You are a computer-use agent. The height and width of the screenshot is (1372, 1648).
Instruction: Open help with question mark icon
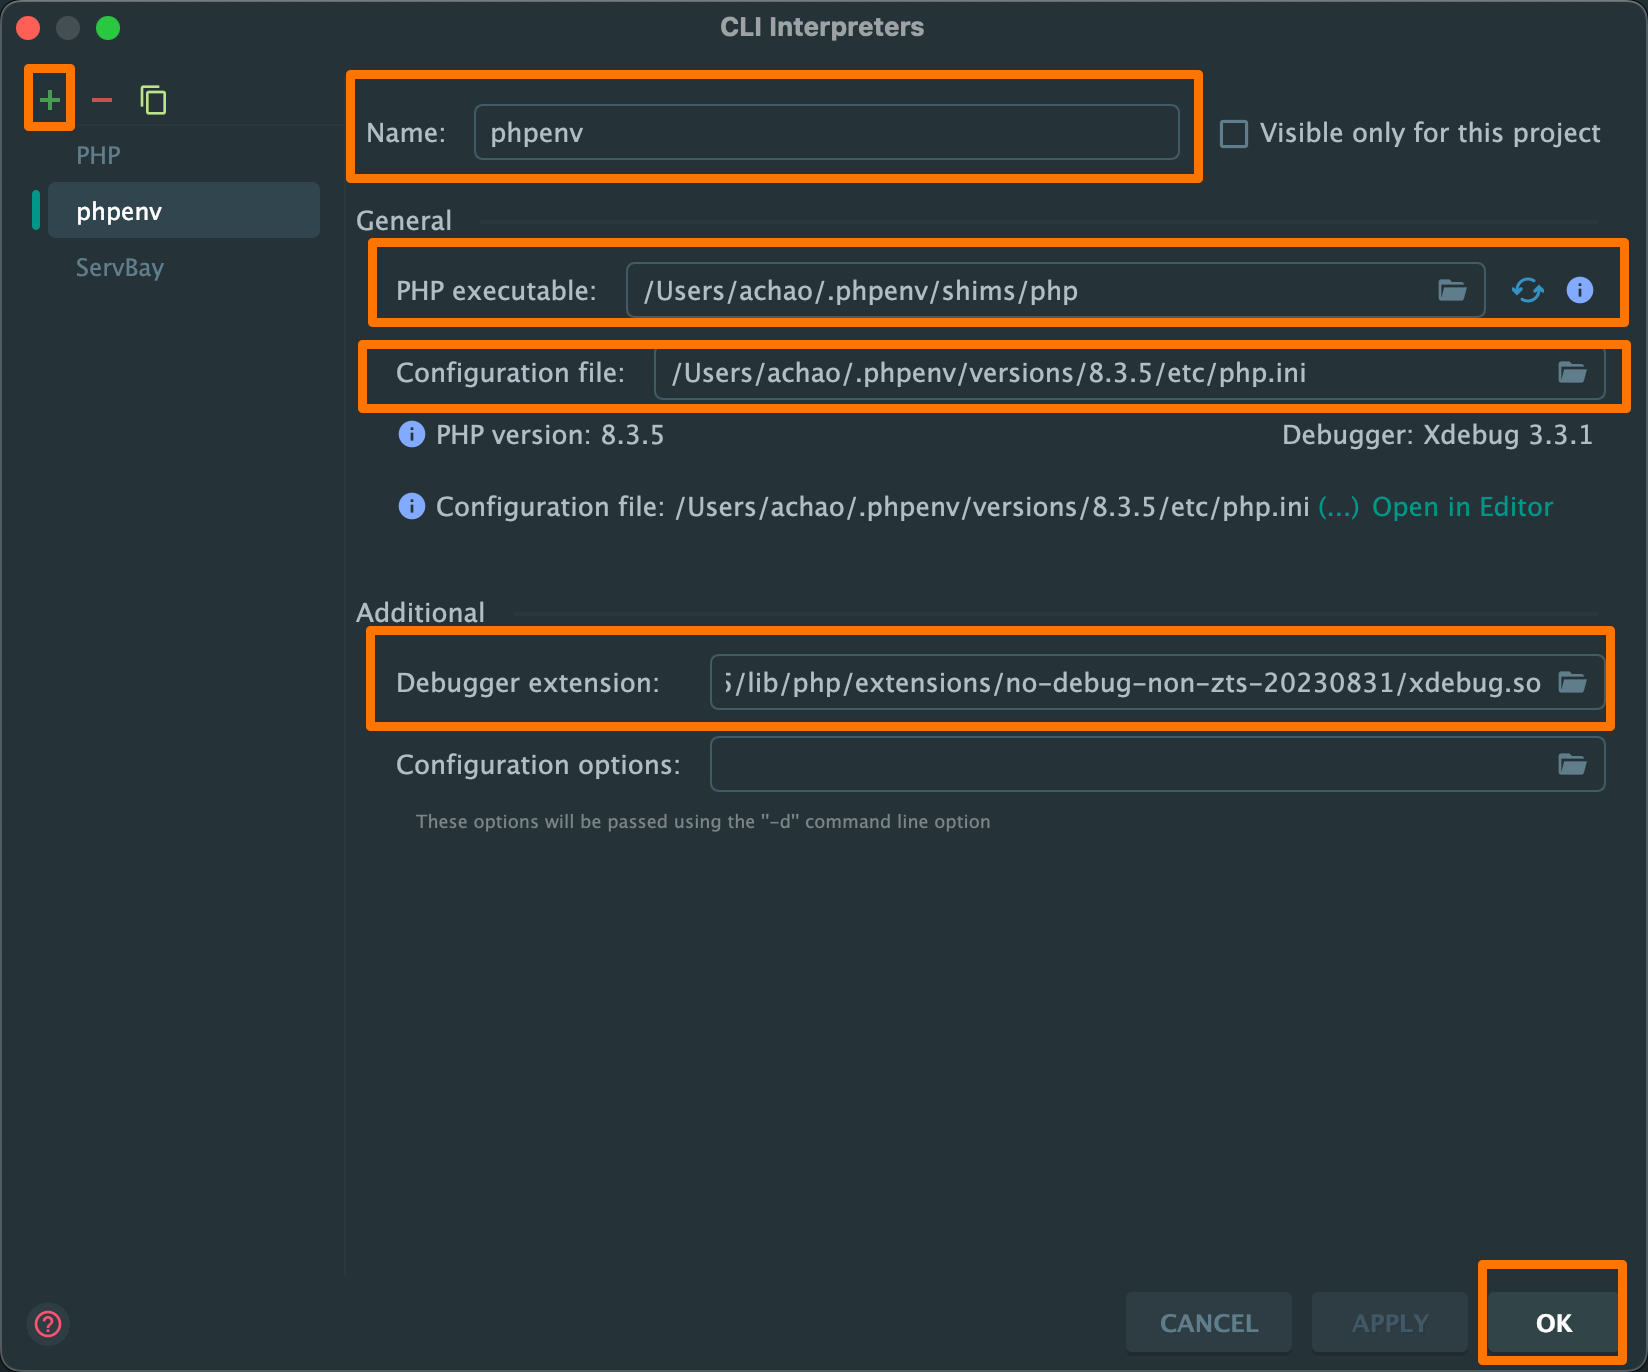[48, 1324]
